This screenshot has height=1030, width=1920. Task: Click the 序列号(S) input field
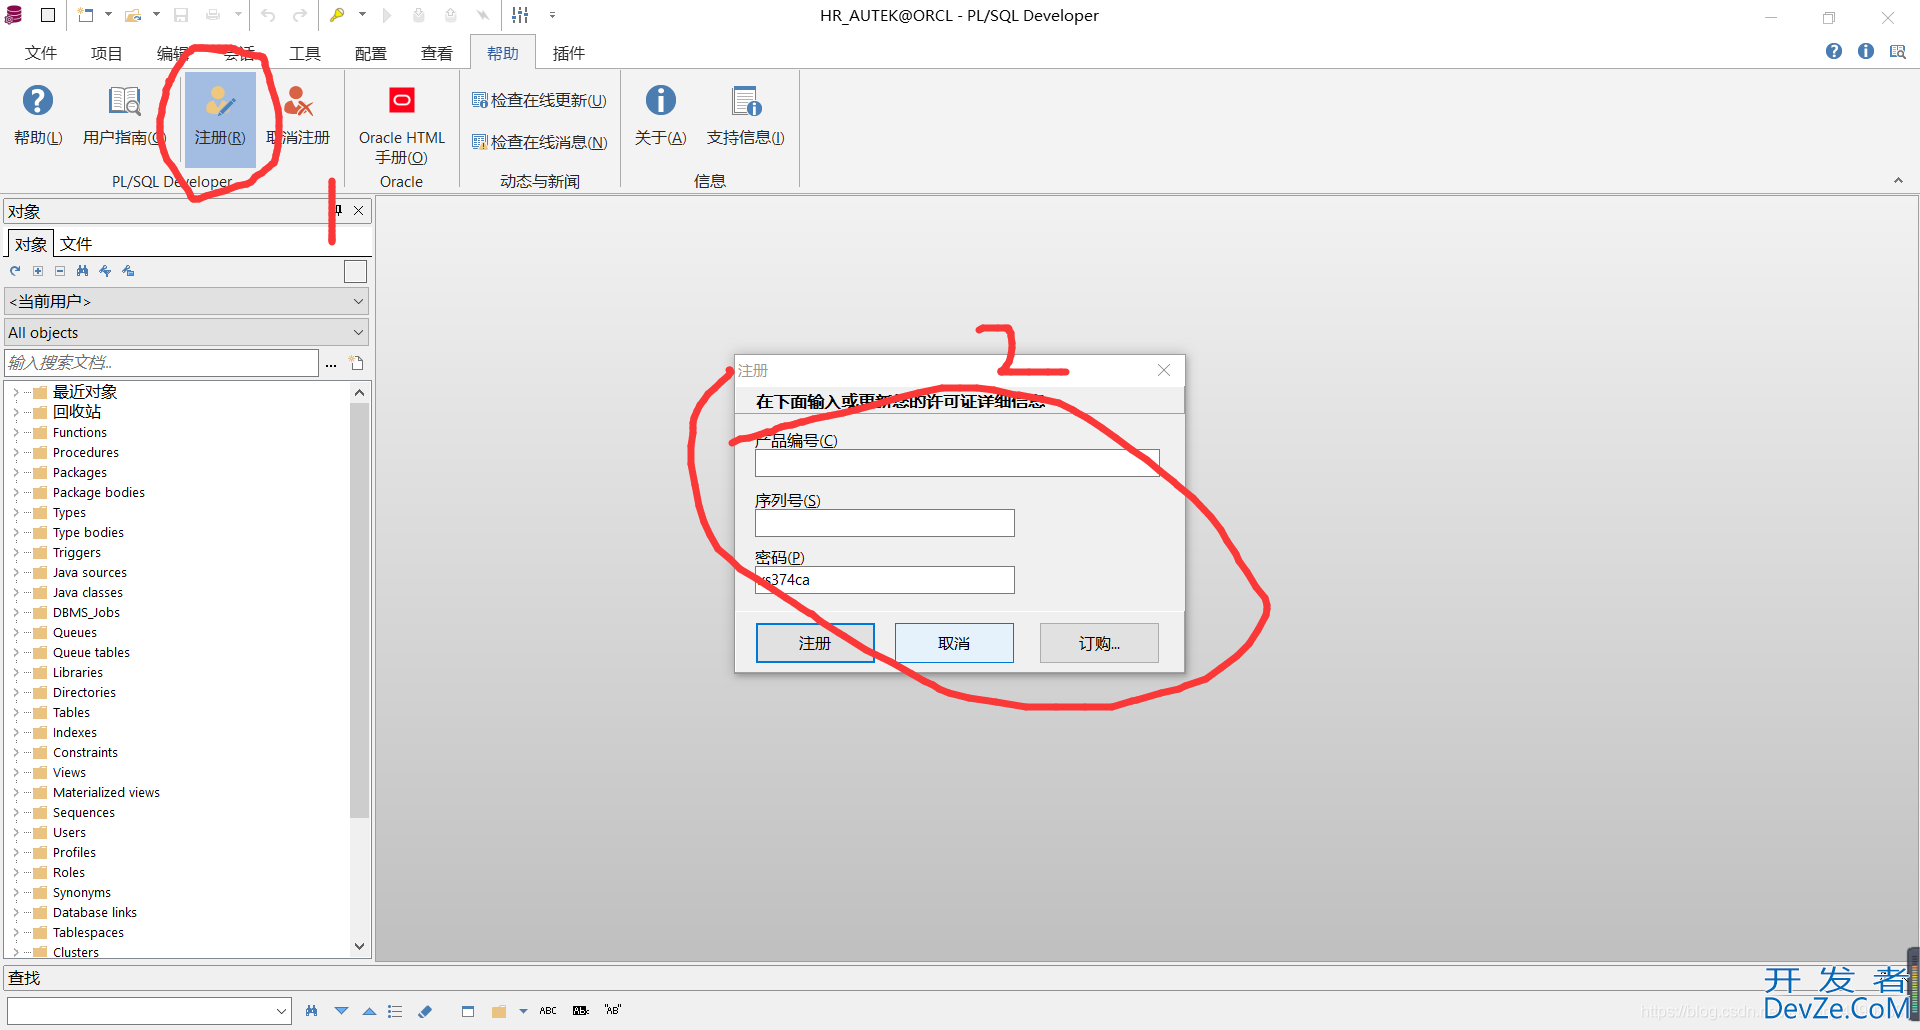click(885, 523)
